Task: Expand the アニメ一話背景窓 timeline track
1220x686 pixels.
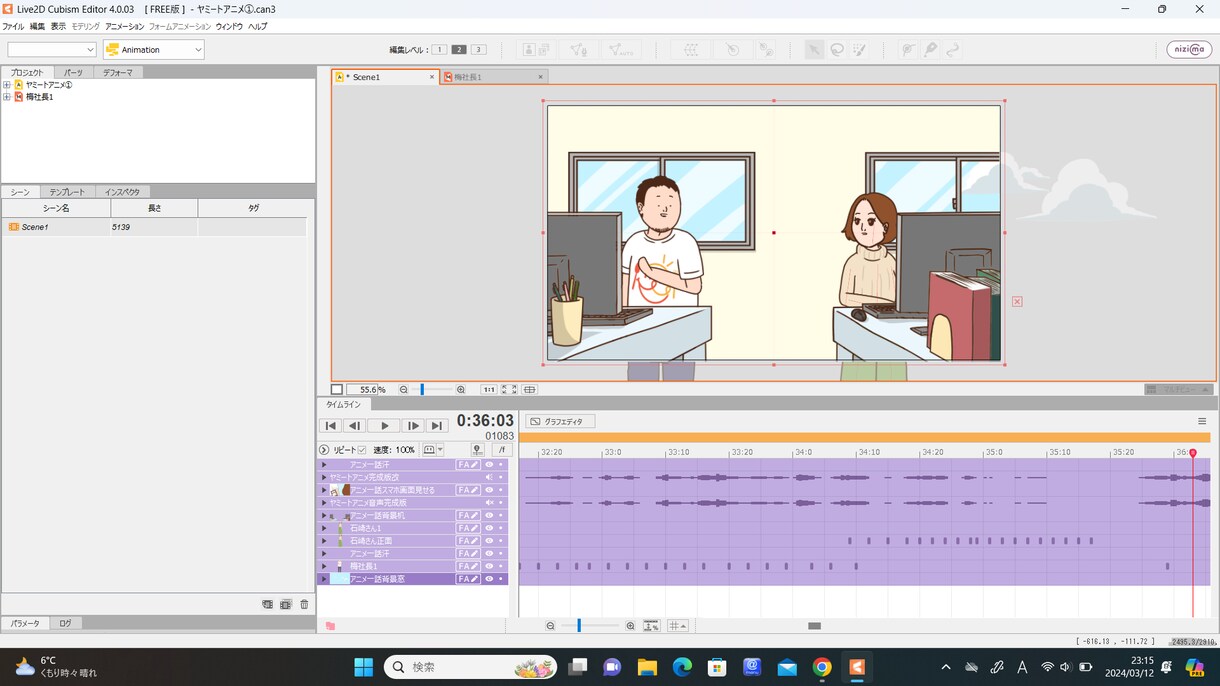Action: tap(324, 579)
